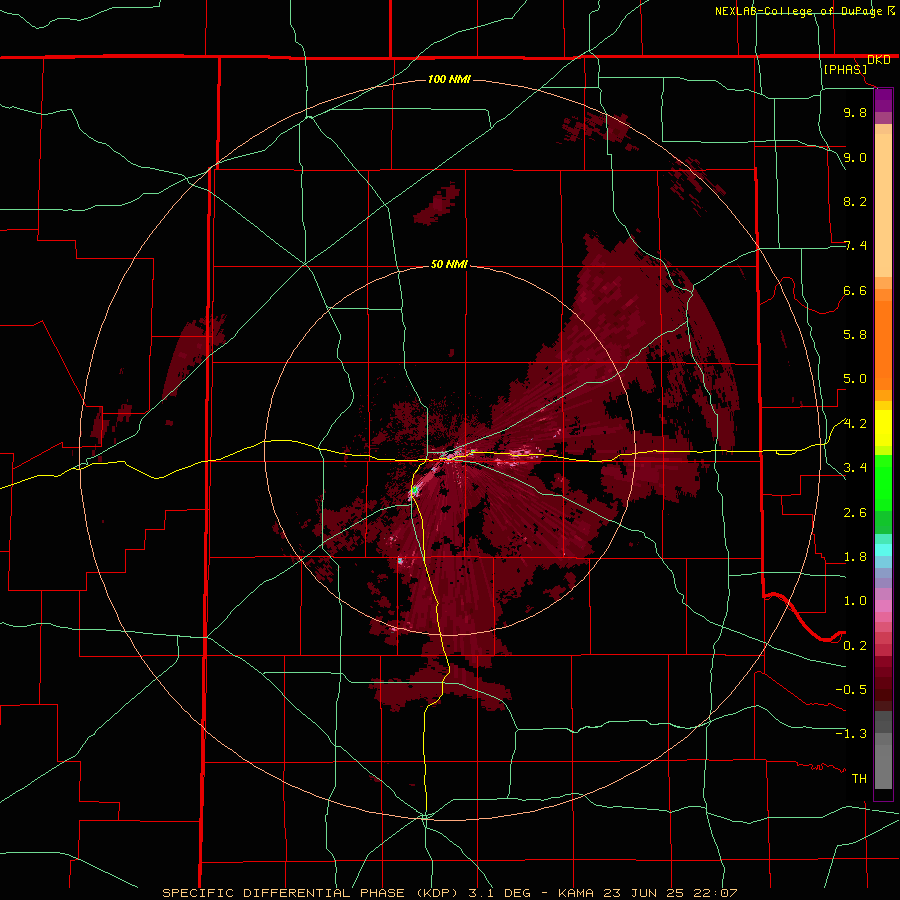Pick the cyan segment of the colorbar

883,550
